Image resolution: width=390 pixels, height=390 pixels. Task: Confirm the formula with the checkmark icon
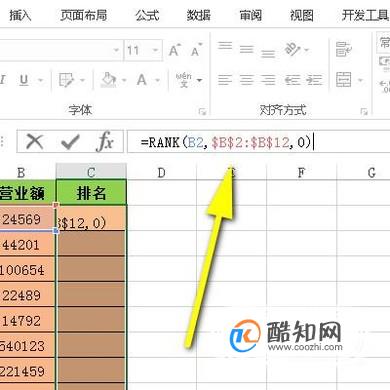[70, 142]
